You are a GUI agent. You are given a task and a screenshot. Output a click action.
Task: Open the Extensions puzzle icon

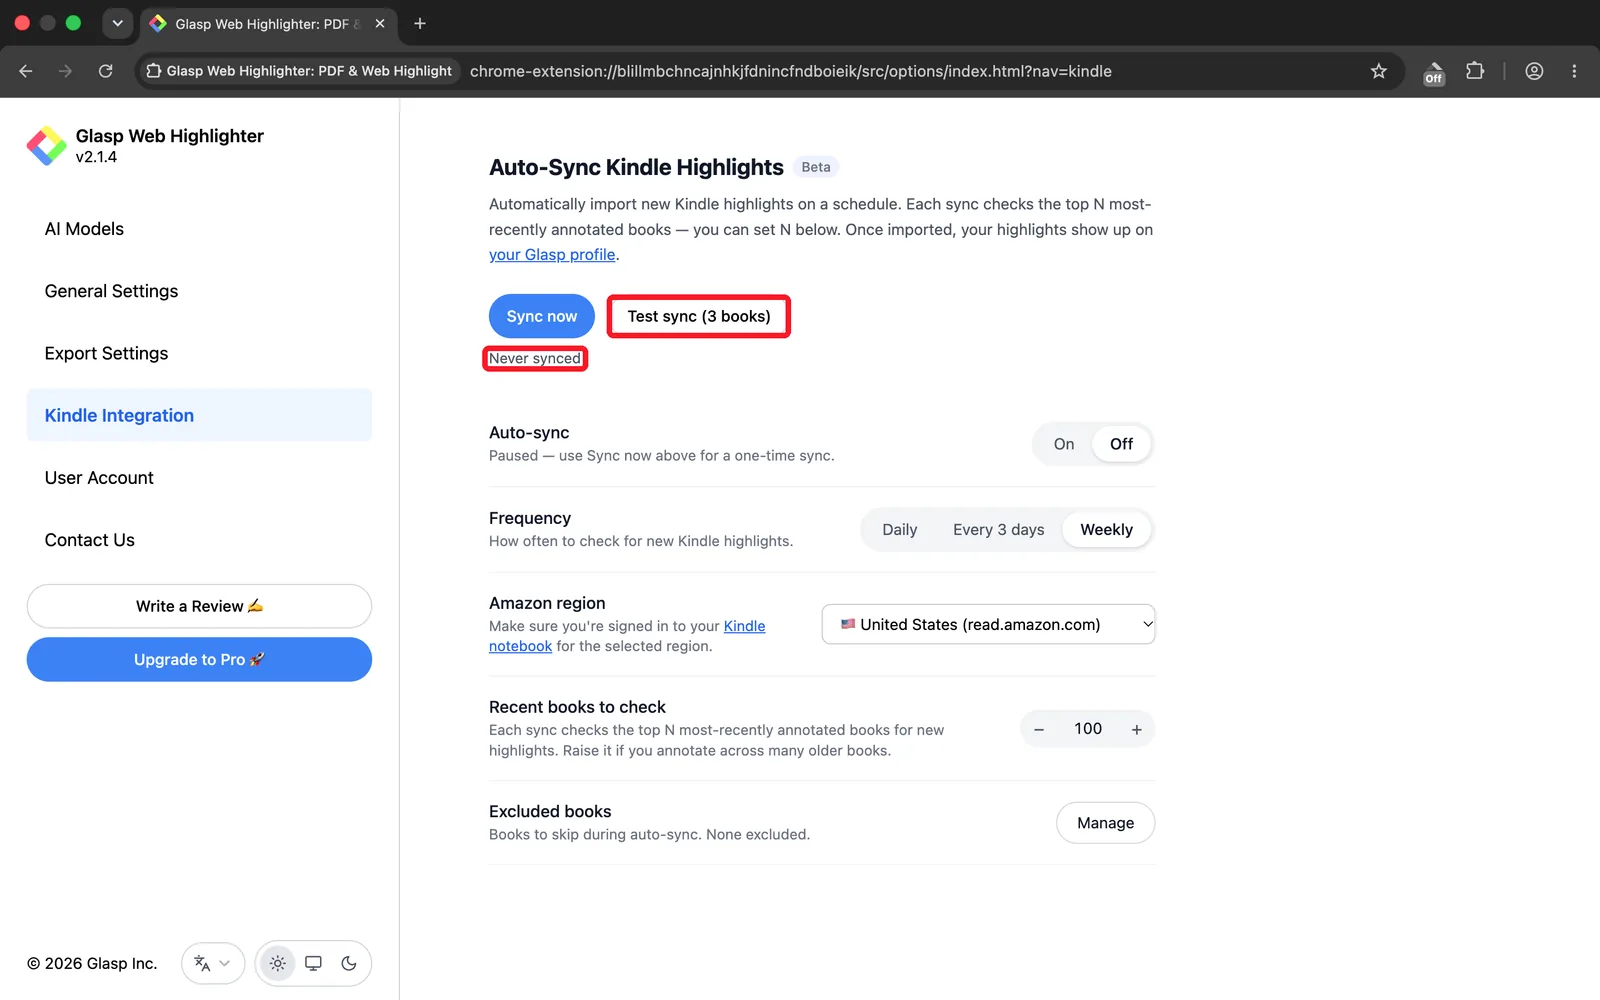tap(1475, 71)
